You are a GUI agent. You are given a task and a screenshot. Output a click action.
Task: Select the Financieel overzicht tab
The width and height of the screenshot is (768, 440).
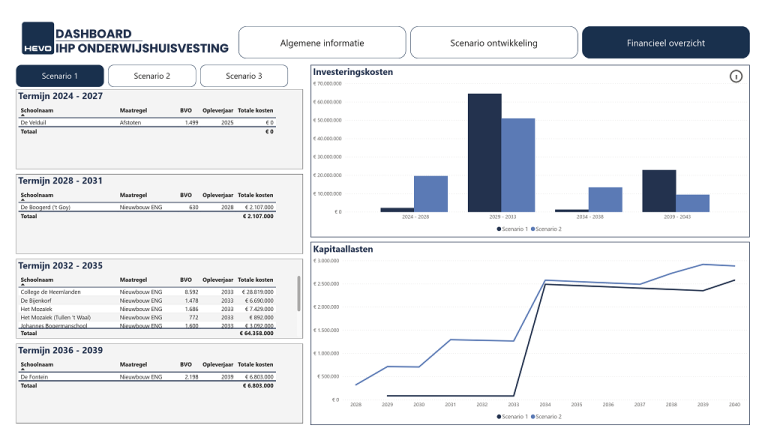click(x=666, y=43)
